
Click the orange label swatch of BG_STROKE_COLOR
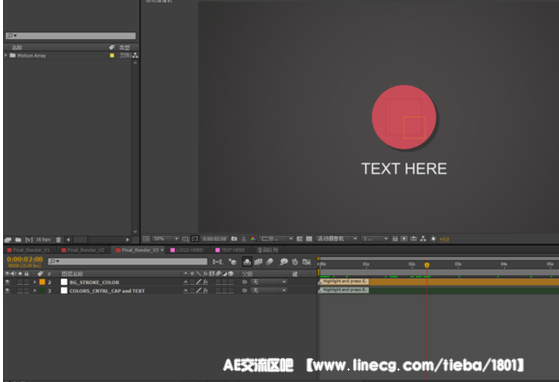tap(42, 282)
